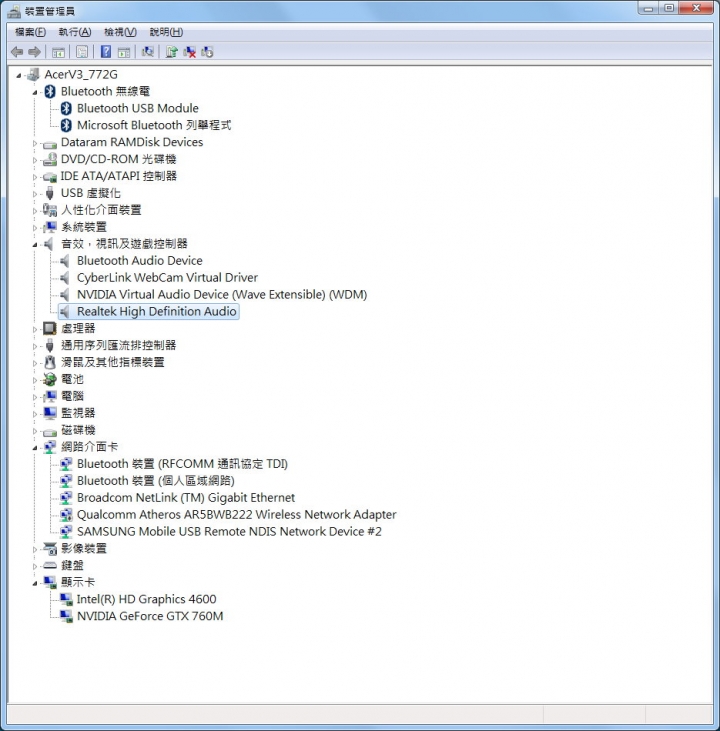Select Intel(R) HD Graphics 4600
The height and width of the screenshot is (731, 720).
[x=146, y=599]
